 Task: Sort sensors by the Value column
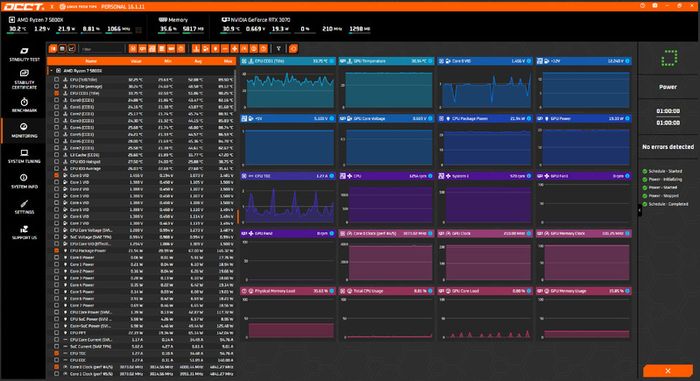(x=136, y=61)
